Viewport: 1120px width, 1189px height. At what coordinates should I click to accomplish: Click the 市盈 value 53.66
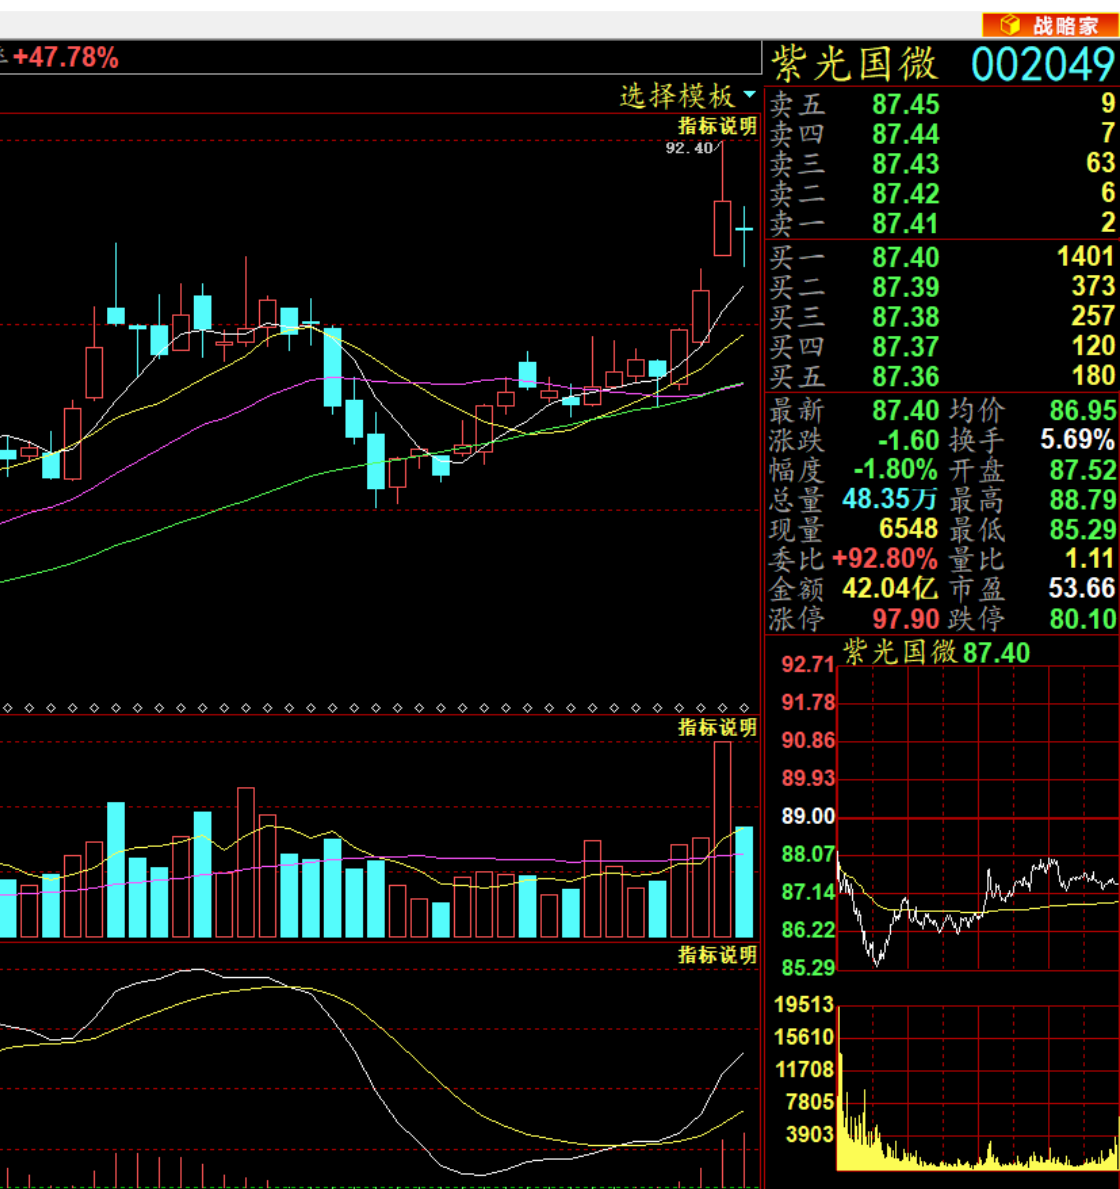pyautogui.click(x=1082, y=588)
